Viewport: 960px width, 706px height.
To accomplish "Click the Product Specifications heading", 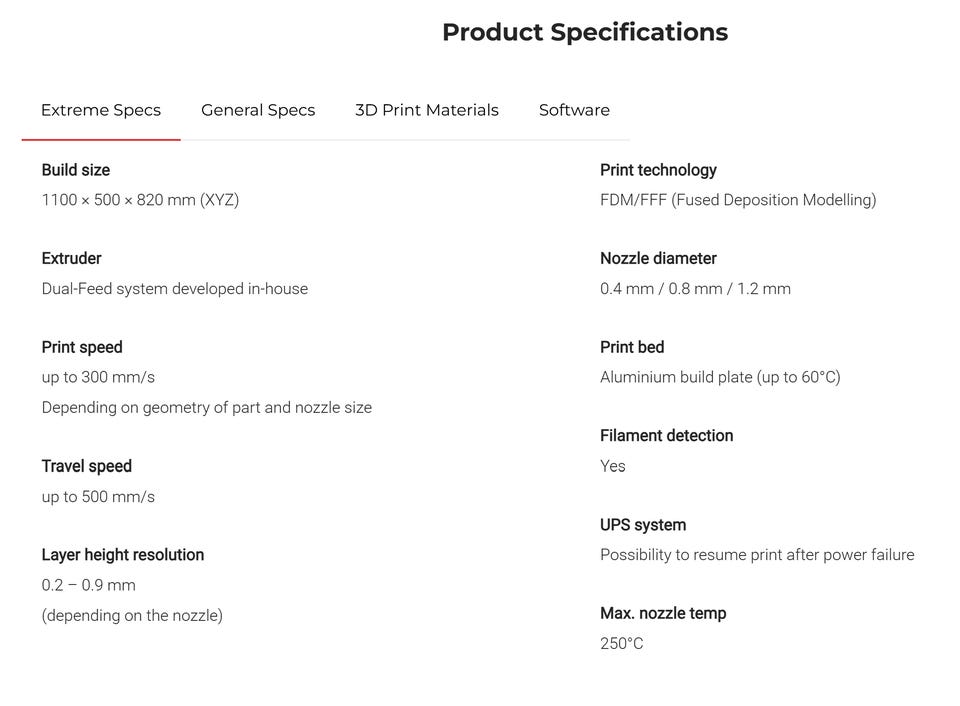I will pyautogui.click(x=585, y=32).
